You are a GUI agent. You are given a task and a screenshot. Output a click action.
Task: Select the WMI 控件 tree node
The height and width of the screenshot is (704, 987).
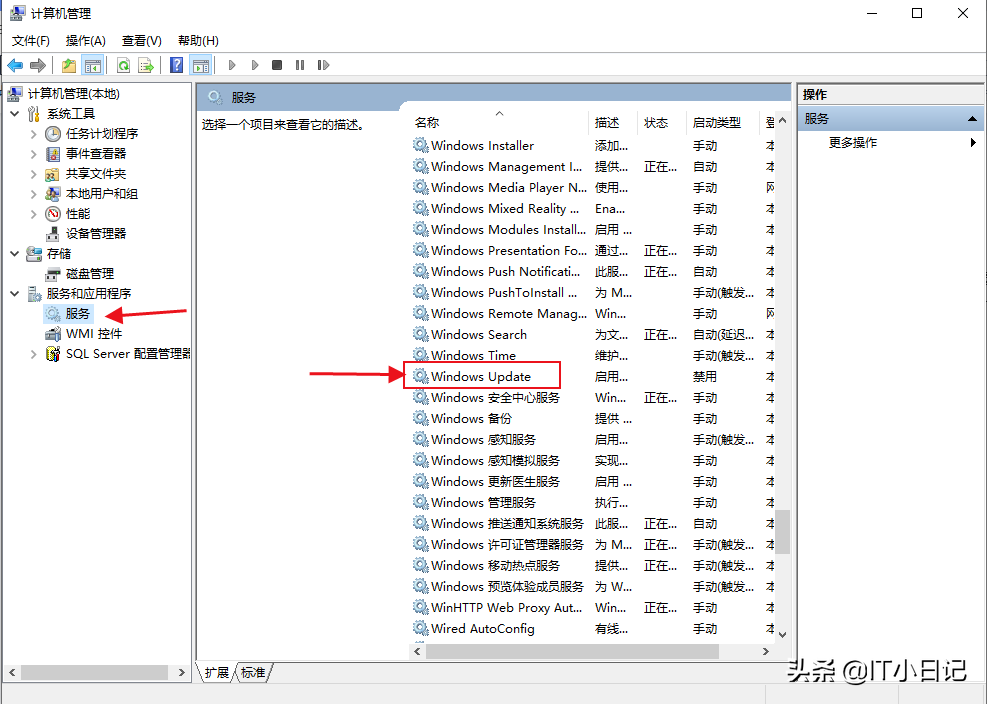(94, 334)
